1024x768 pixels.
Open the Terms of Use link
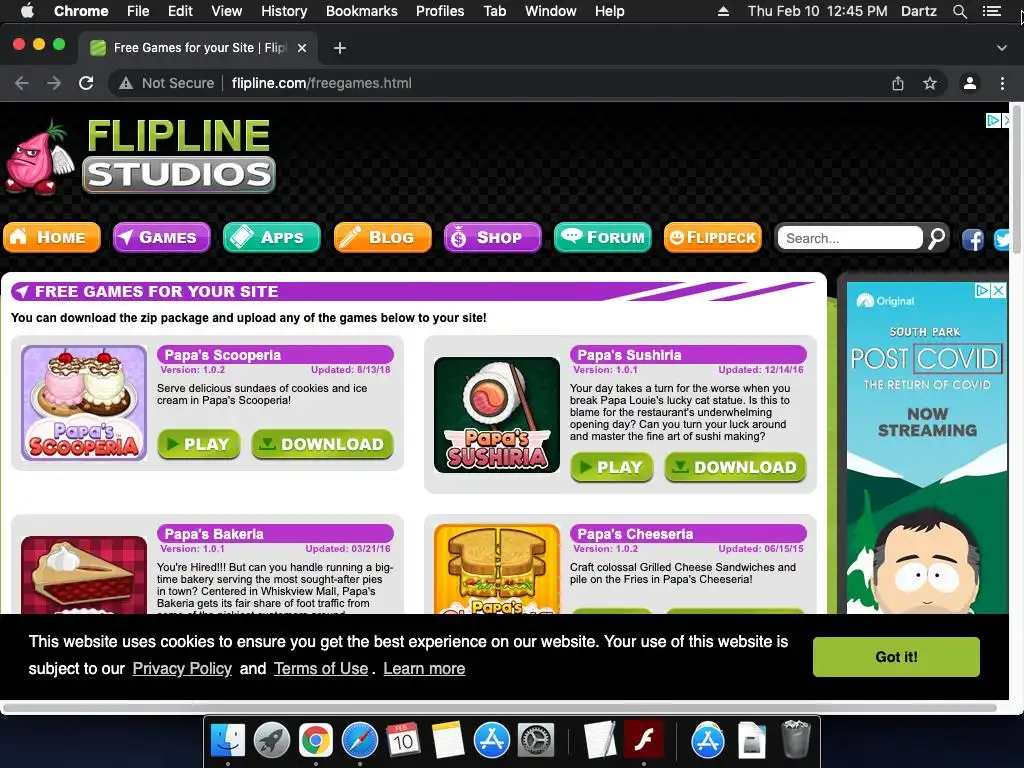coord(321,668)
